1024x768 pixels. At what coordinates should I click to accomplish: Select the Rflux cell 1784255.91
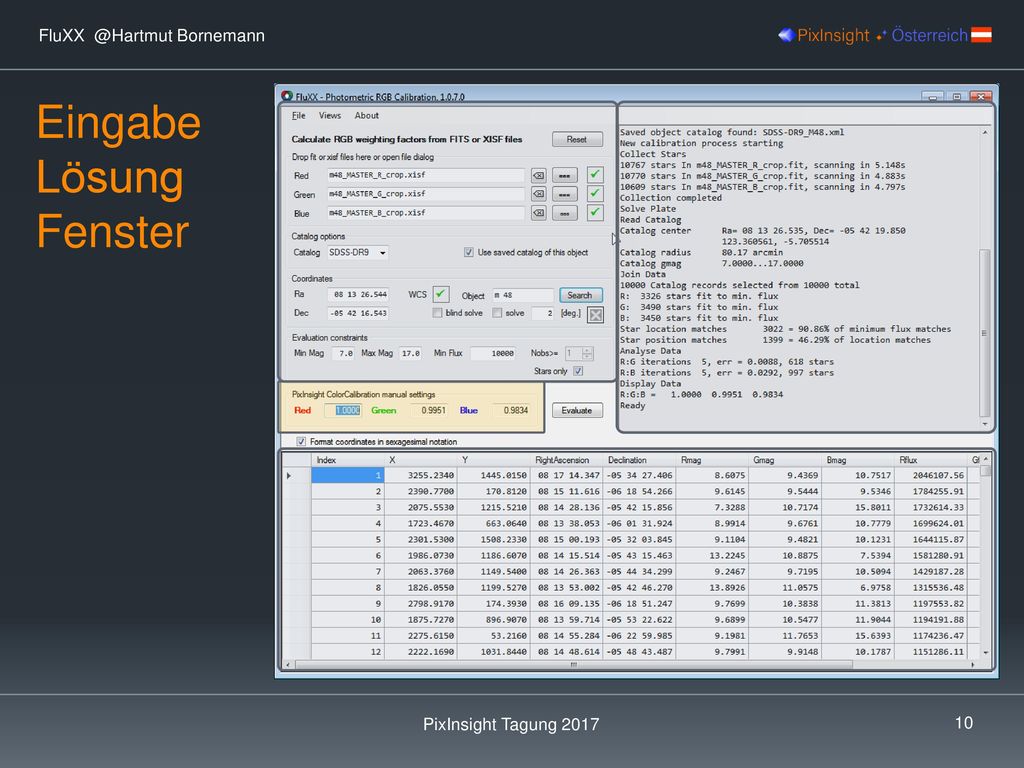(931, 491)
